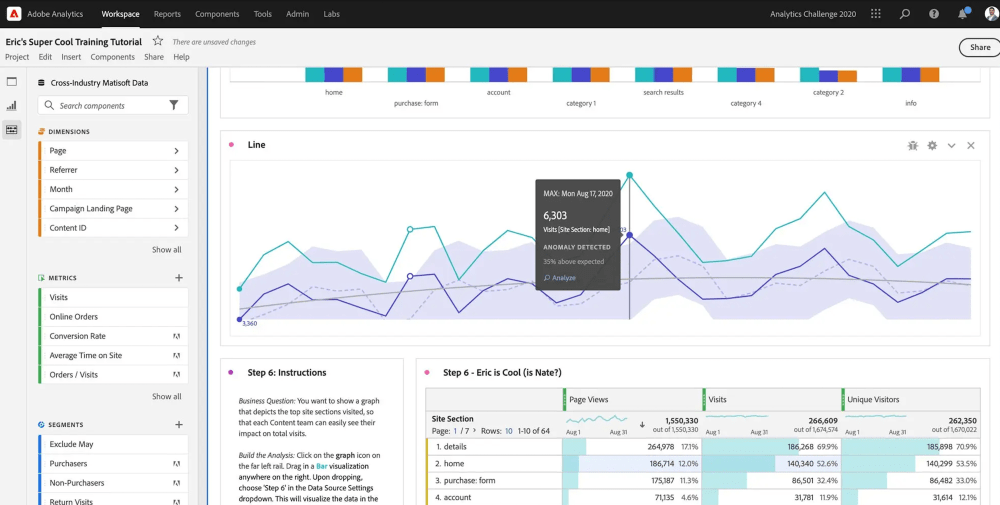This screenshot has width=1000, height=505.
Task: Click the Adobe logo icon
Action: pyautogui.click(x=13, y=13)
